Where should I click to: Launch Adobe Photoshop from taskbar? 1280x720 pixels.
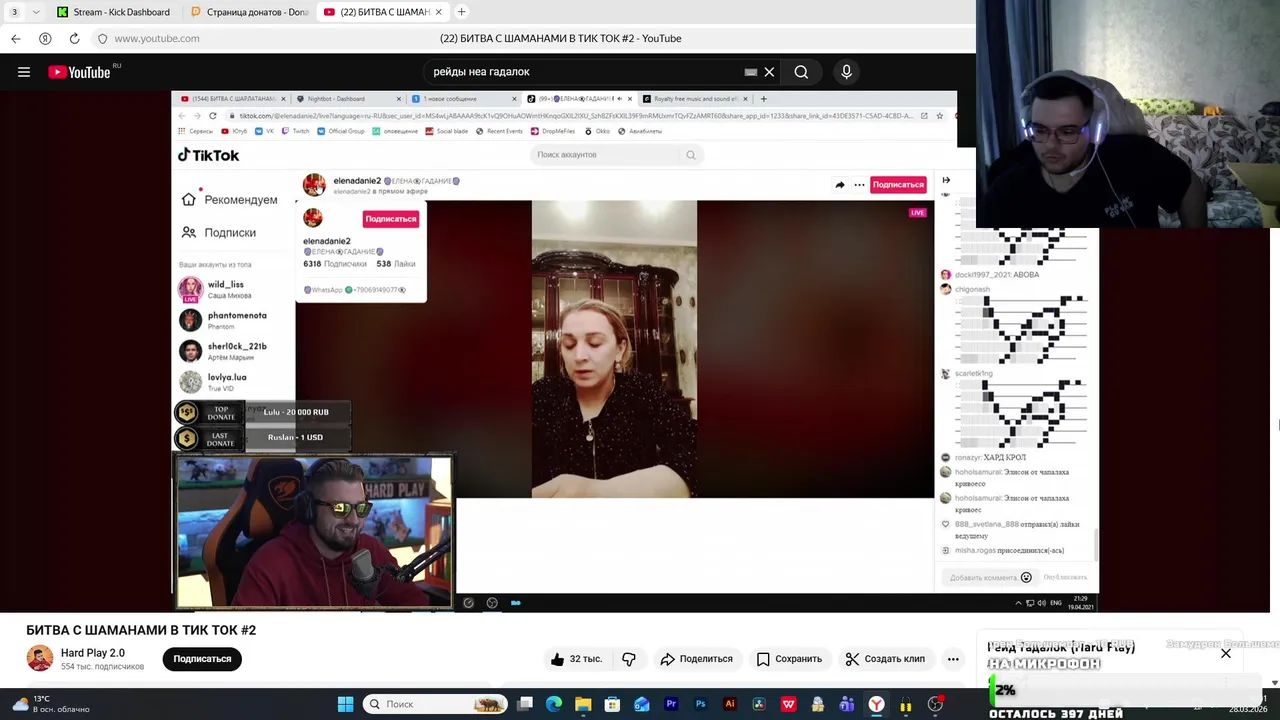pyautogui.click(x=700, y=704)
